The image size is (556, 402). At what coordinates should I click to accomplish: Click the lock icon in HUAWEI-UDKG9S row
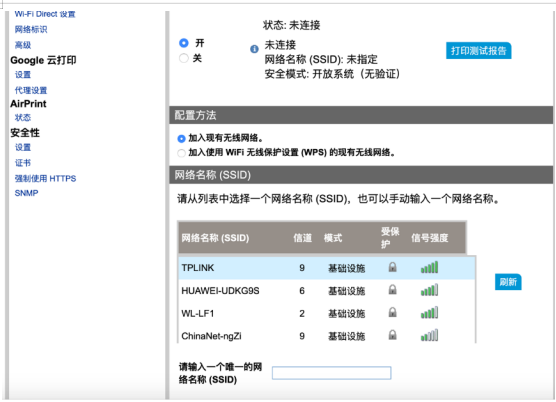coord(392,290)
